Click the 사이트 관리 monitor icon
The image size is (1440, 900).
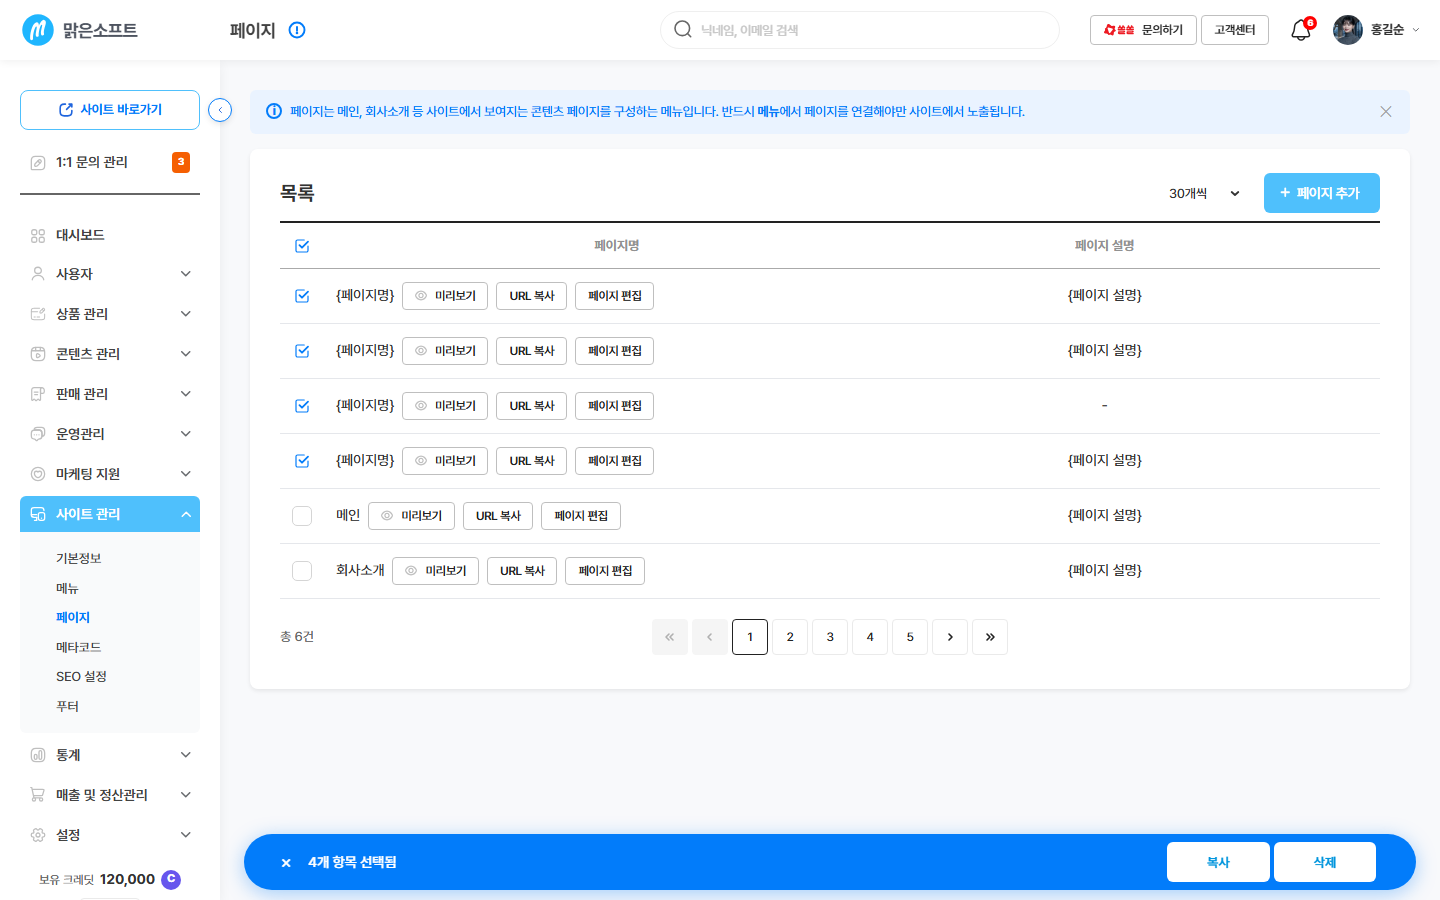pyautogui.click(x=38, y=514)
